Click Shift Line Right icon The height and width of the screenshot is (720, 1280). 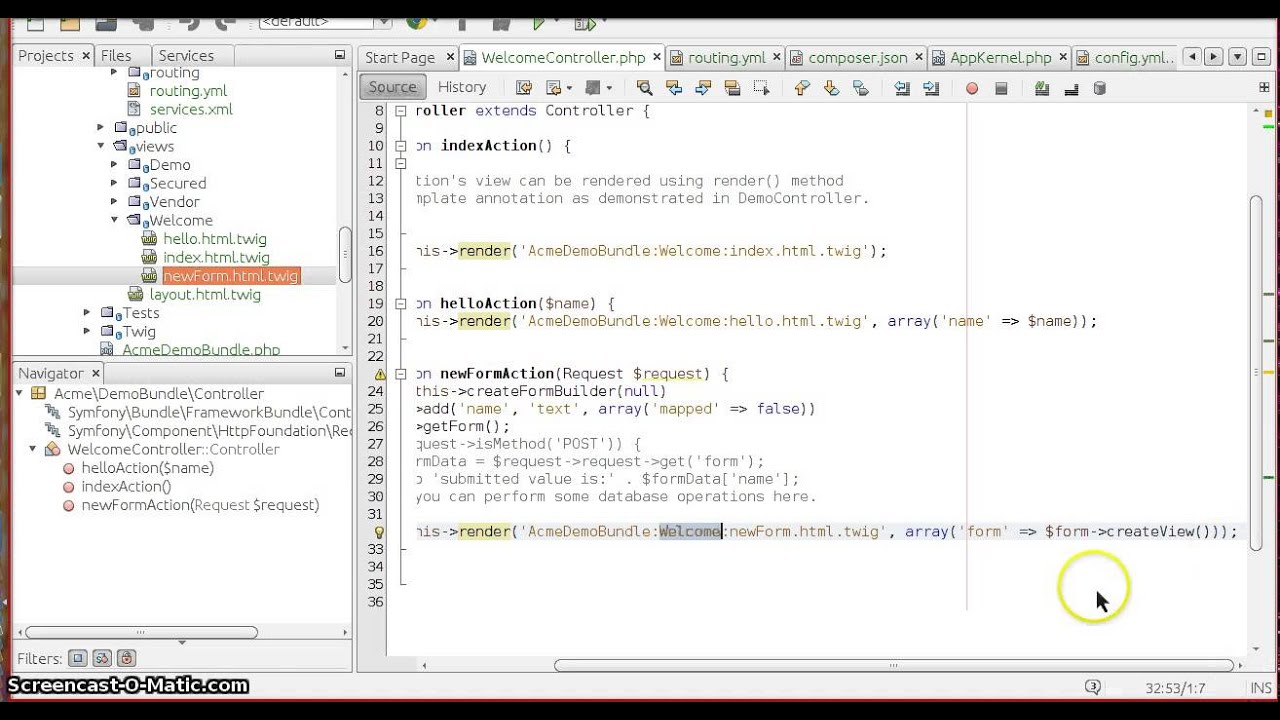931,88
